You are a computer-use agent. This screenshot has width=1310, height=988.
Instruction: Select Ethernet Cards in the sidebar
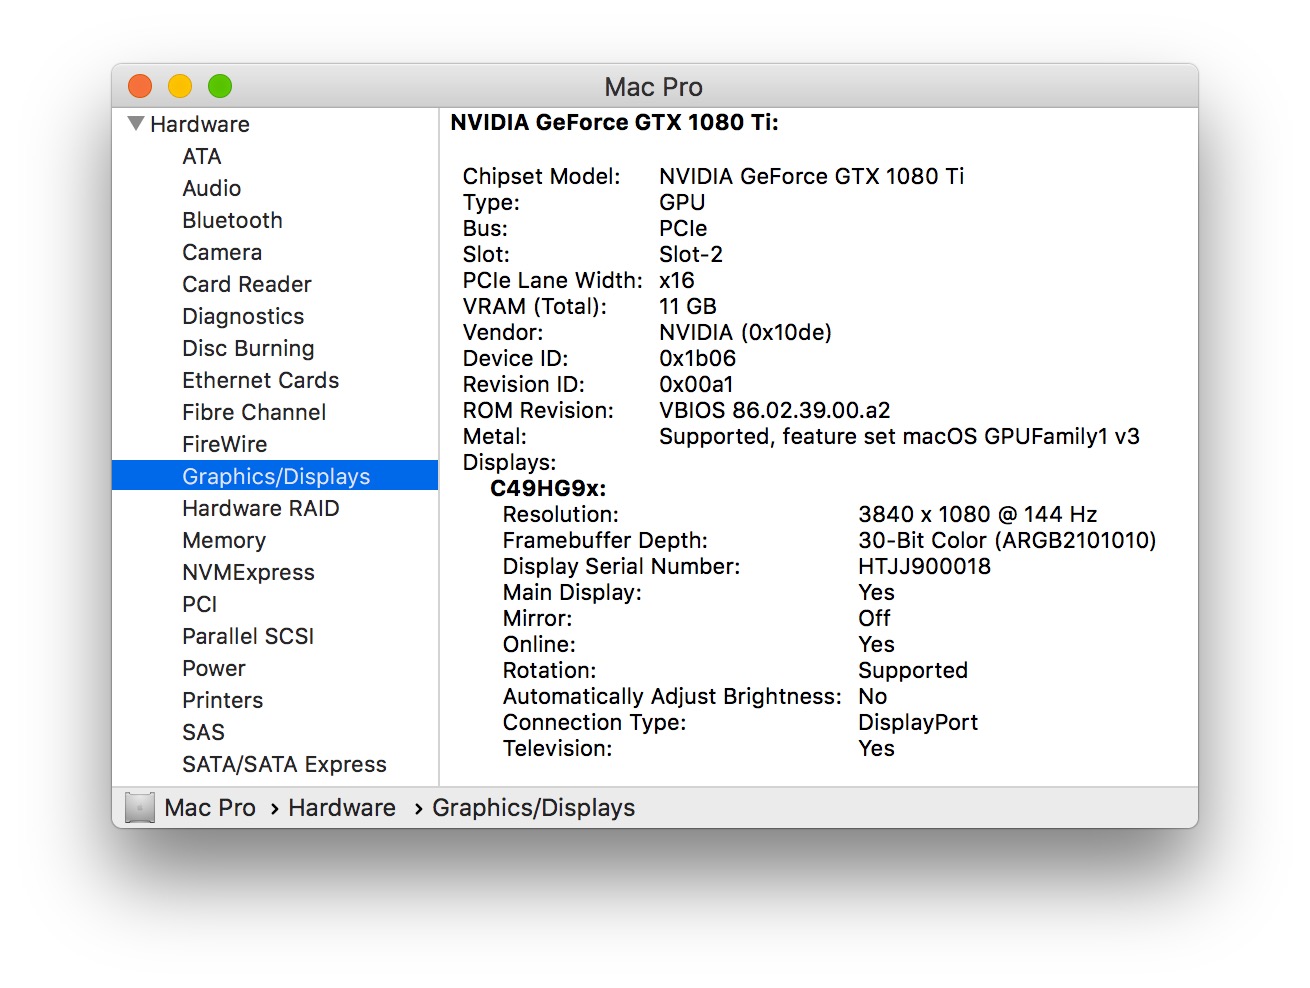click(261, 381)
